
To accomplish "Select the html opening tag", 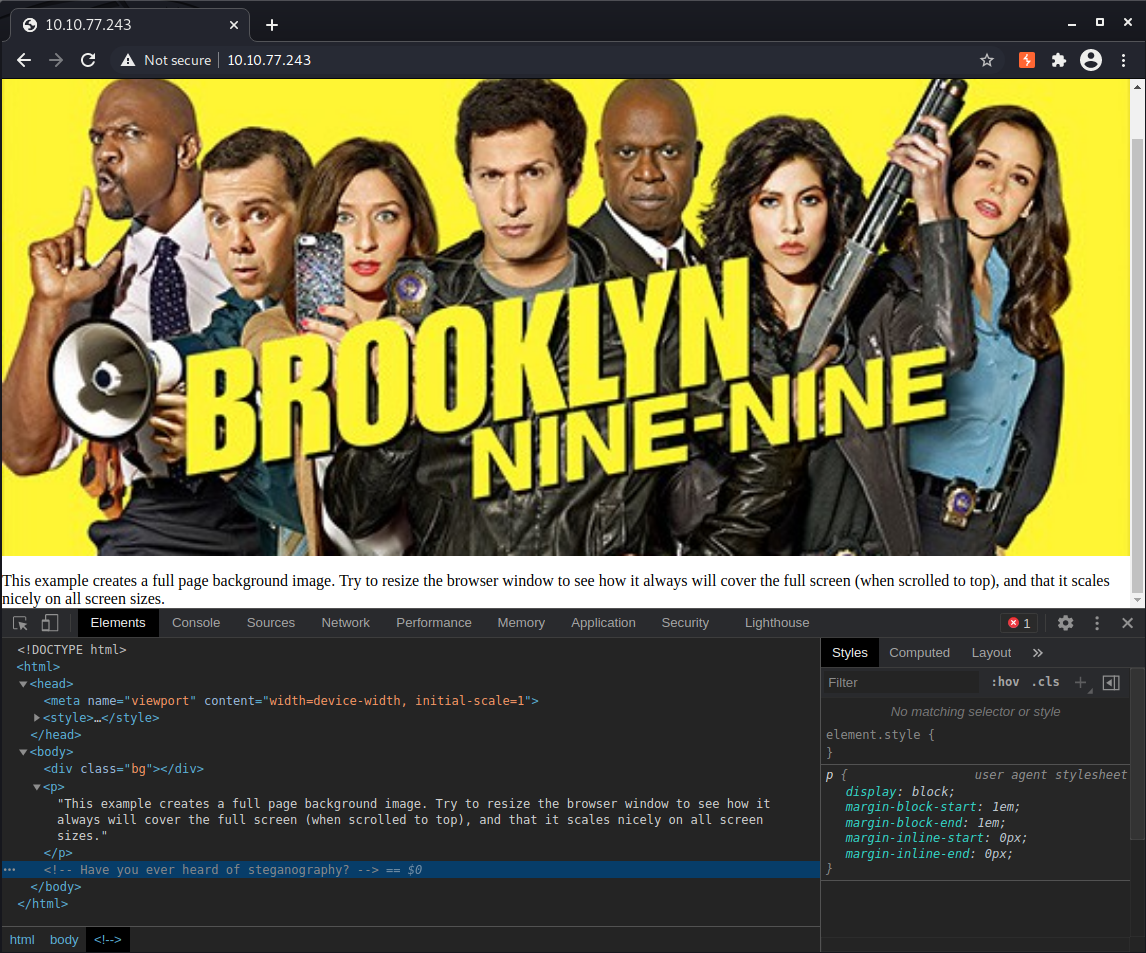I will pos(38,667).
